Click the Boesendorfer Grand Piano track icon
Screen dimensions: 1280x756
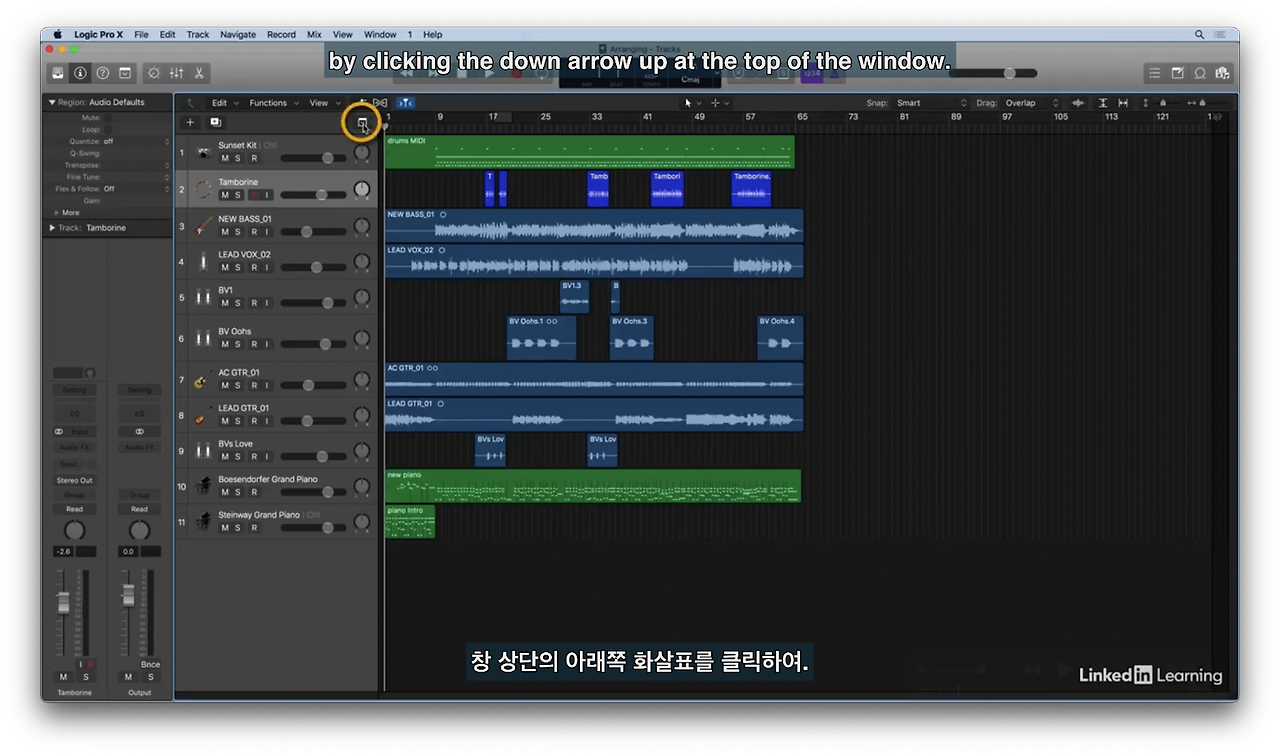pyautogui.click(x=203, y=486)
